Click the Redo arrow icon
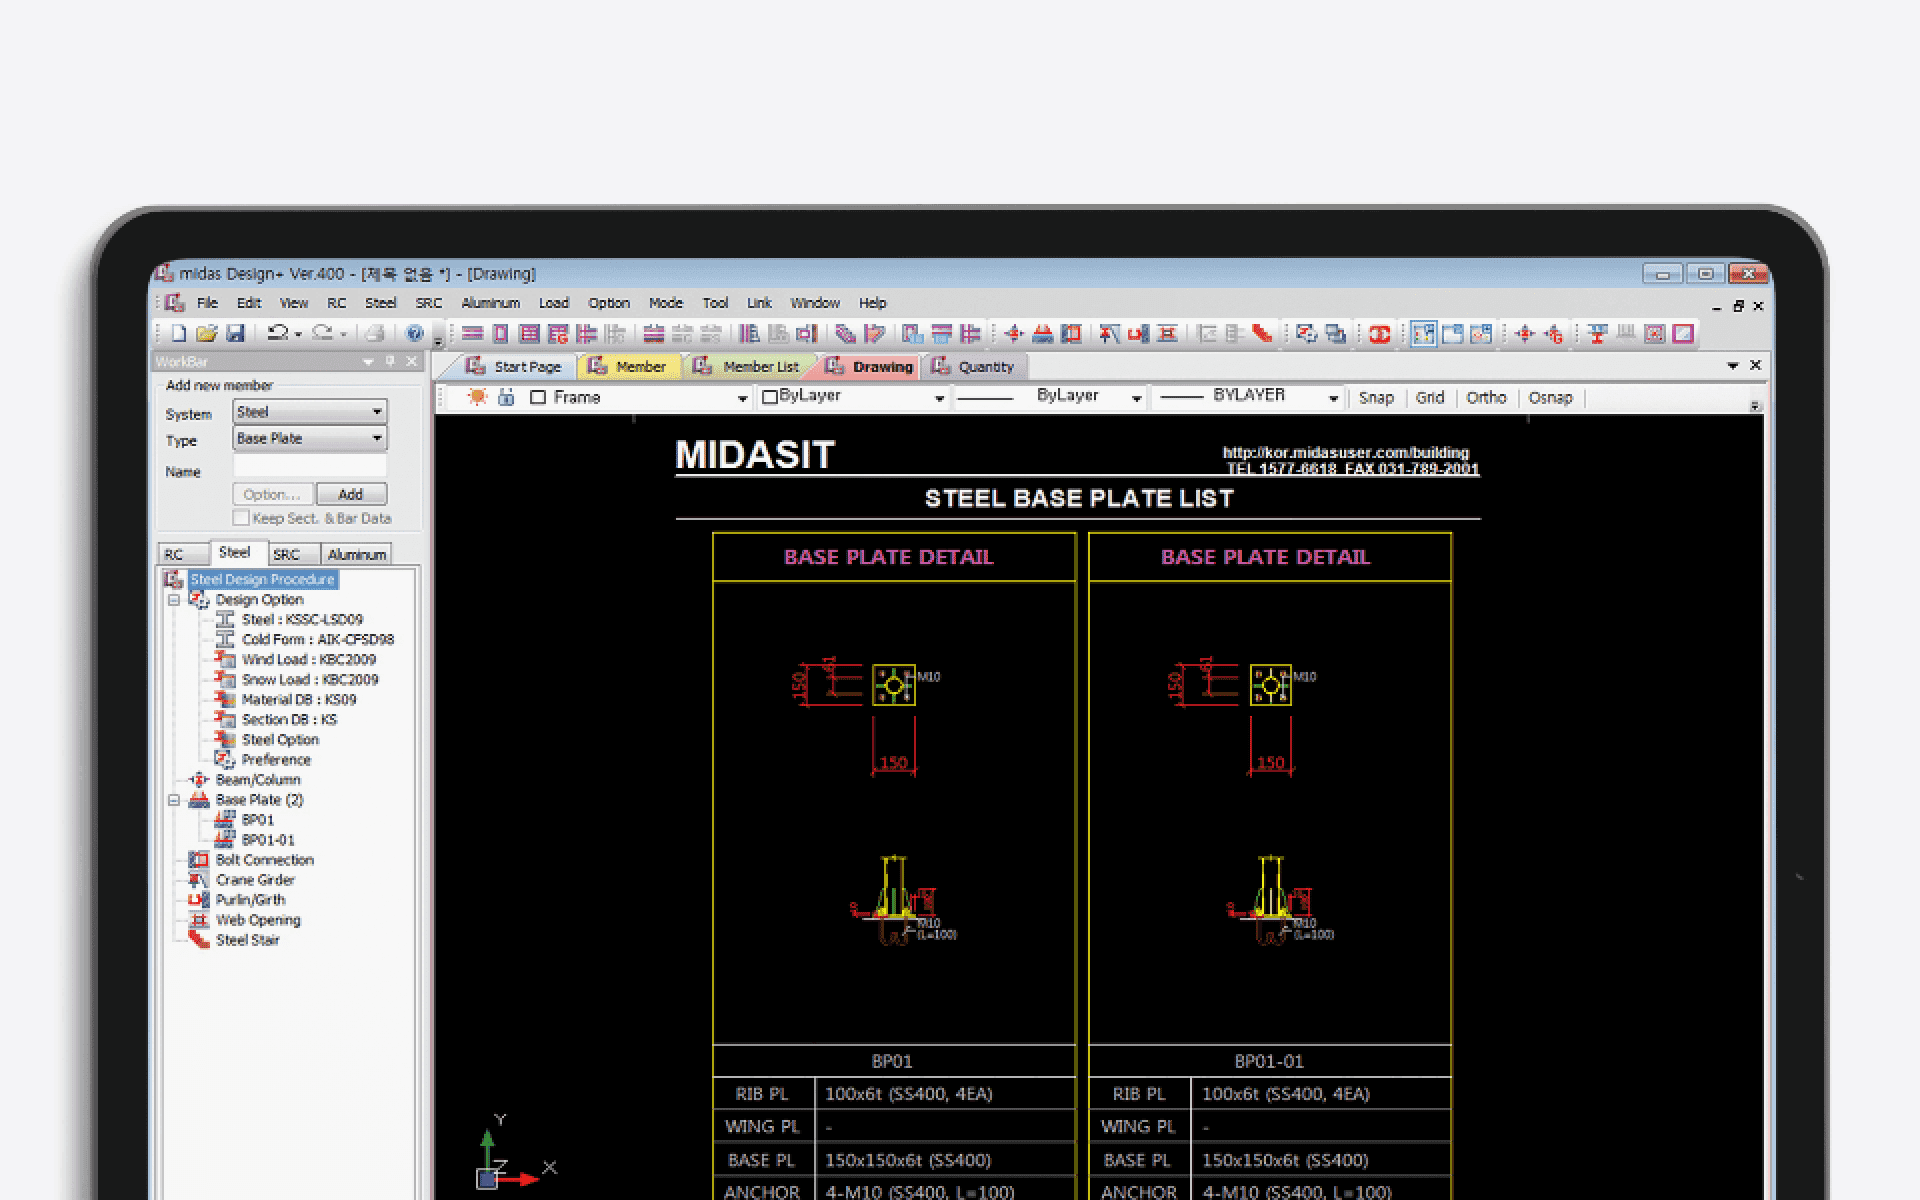1920x1200 pixels. click(x=322, y=333)
